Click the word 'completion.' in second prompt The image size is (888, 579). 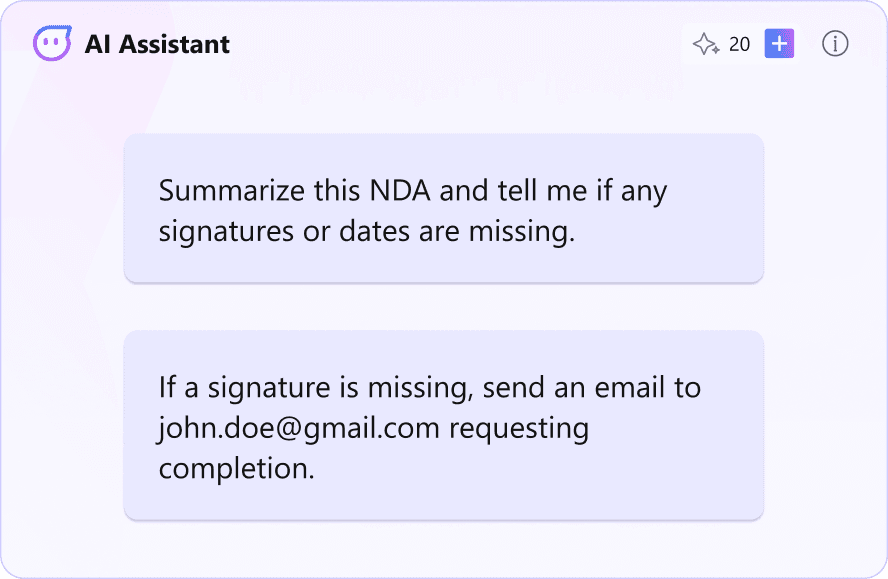(237, 468)
